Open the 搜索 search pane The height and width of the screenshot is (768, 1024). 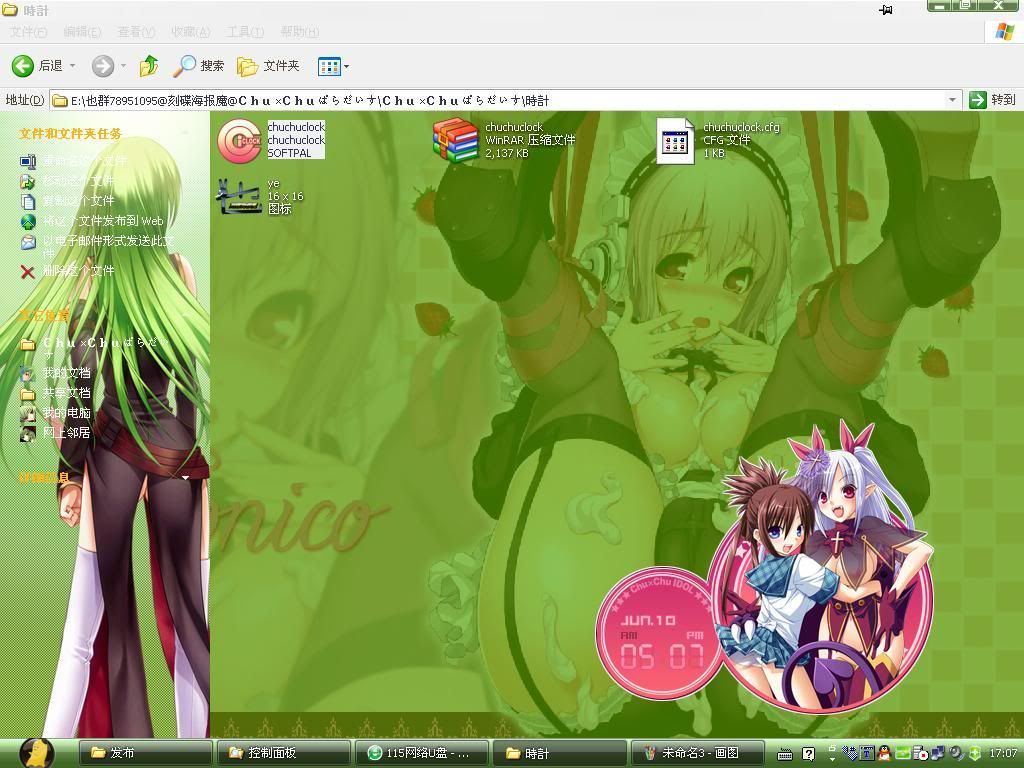tap(199, 66)
